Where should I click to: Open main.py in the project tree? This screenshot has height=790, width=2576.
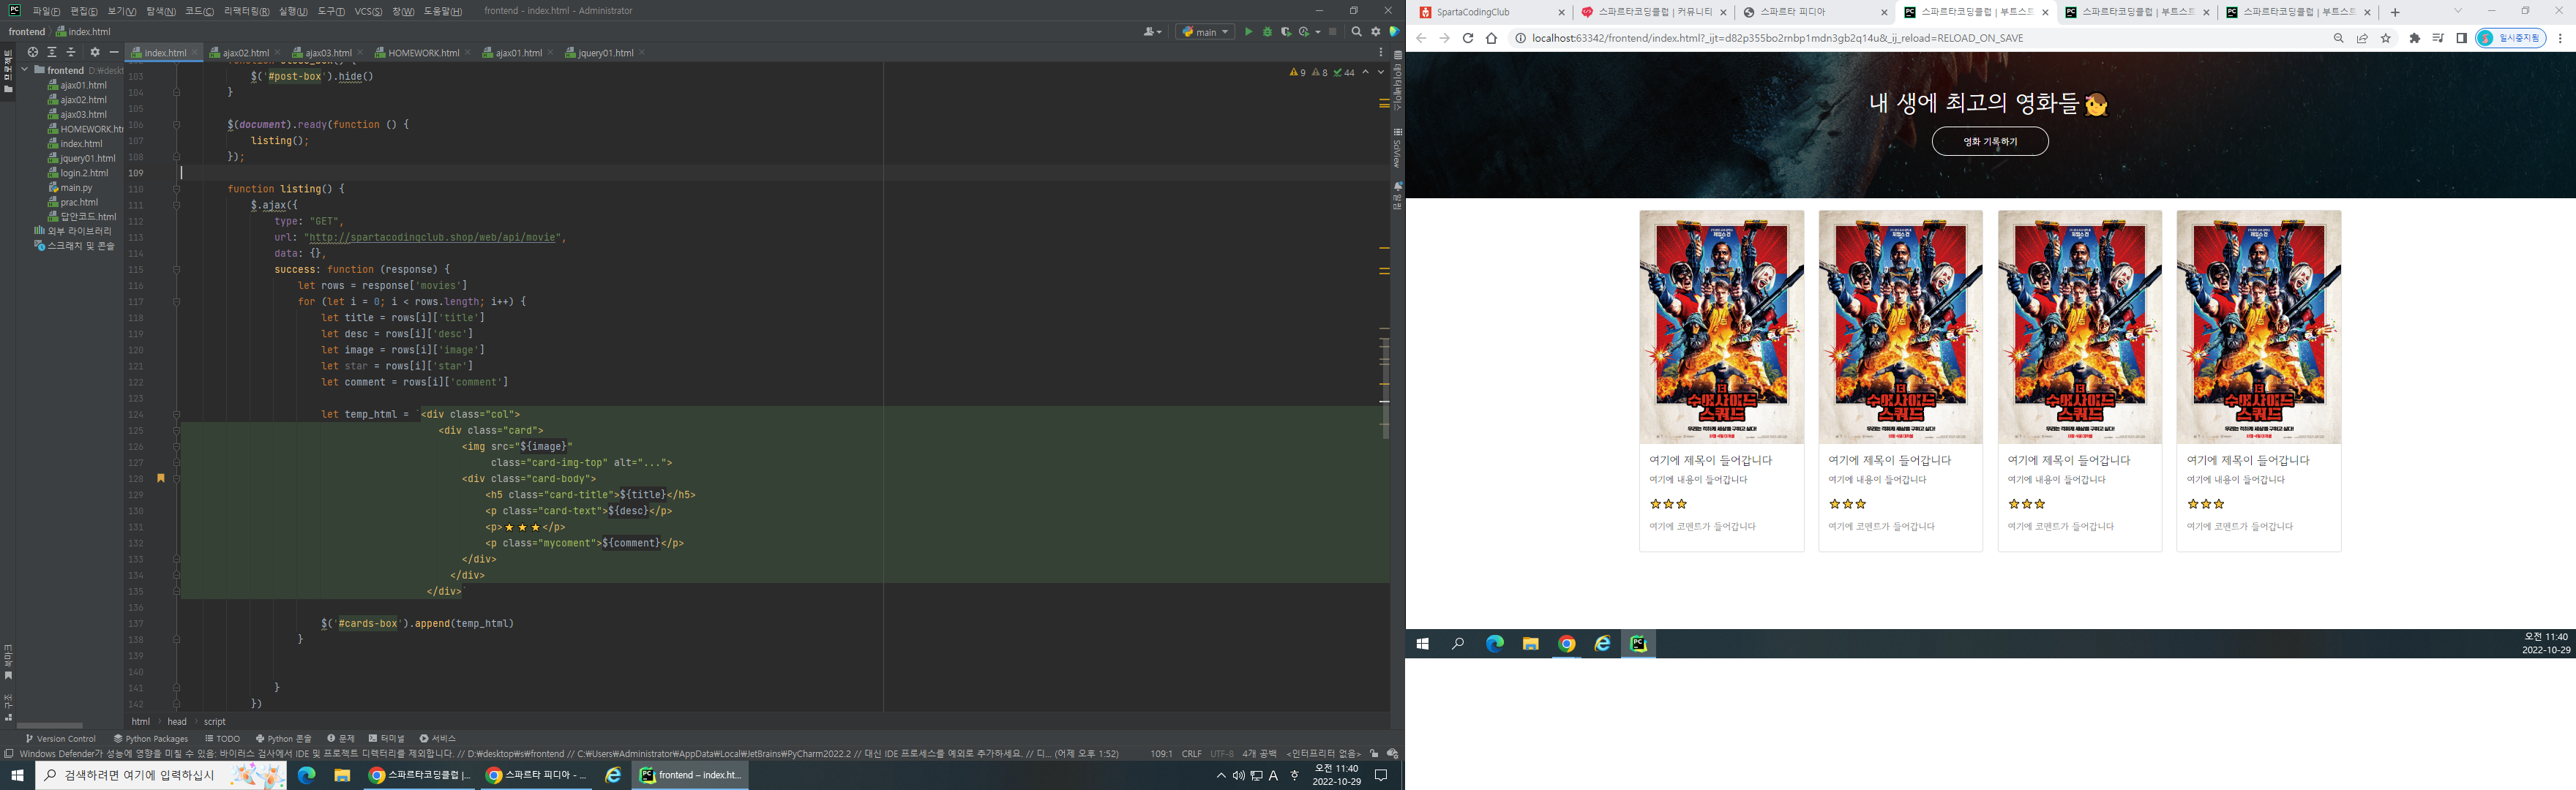pyautogui.click(x=76, y=187)
